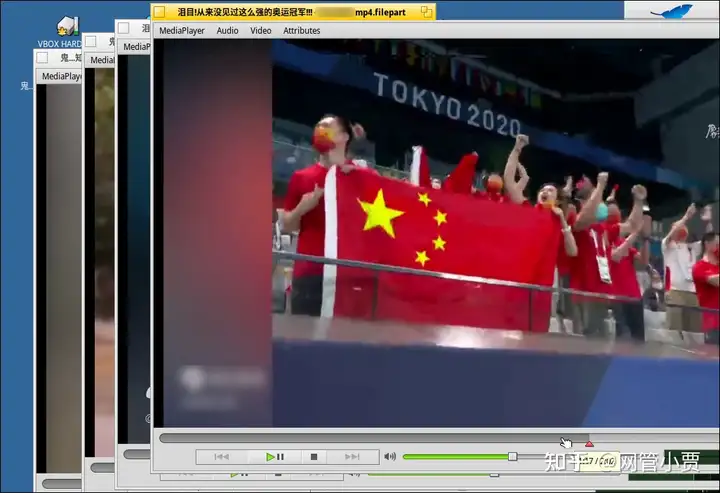Viewport: 720px width, 493px height.
Task: Open MediaPlayer menu of rearmost window
Action: click(x=61, y=76)
